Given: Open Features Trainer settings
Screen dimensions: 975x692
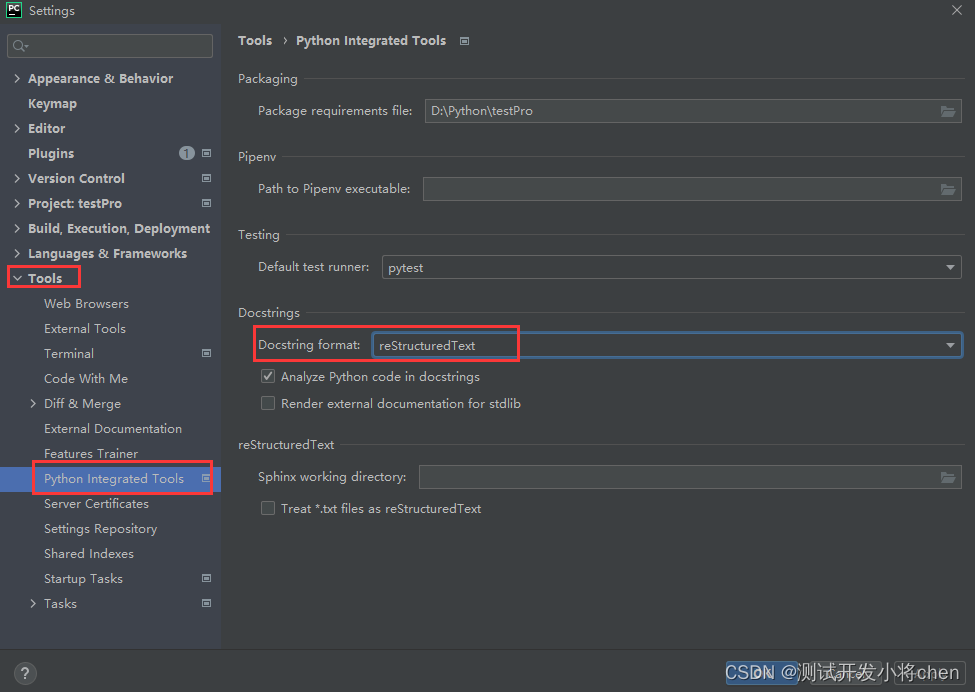Looking at the screenshot, I should [91, 453].
